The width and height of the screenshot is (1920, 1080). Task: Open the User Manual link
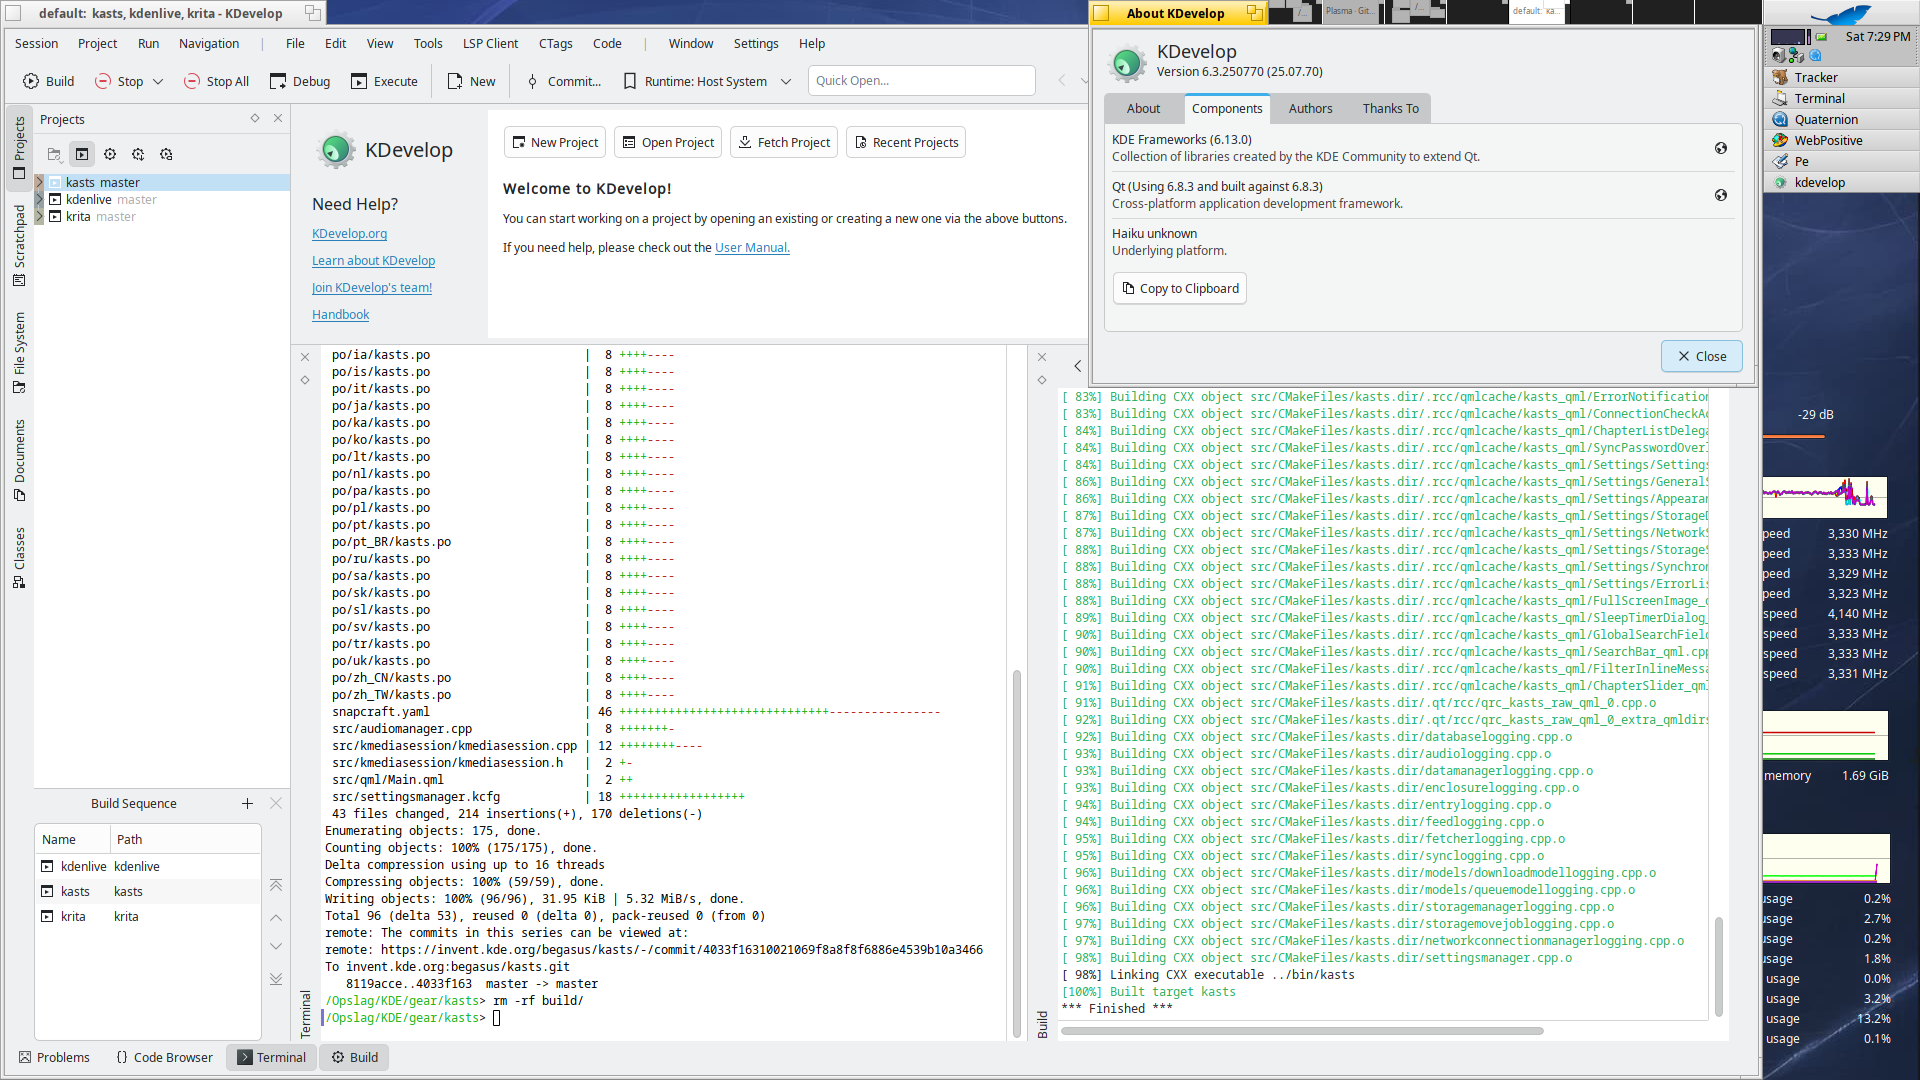point(752,247)
